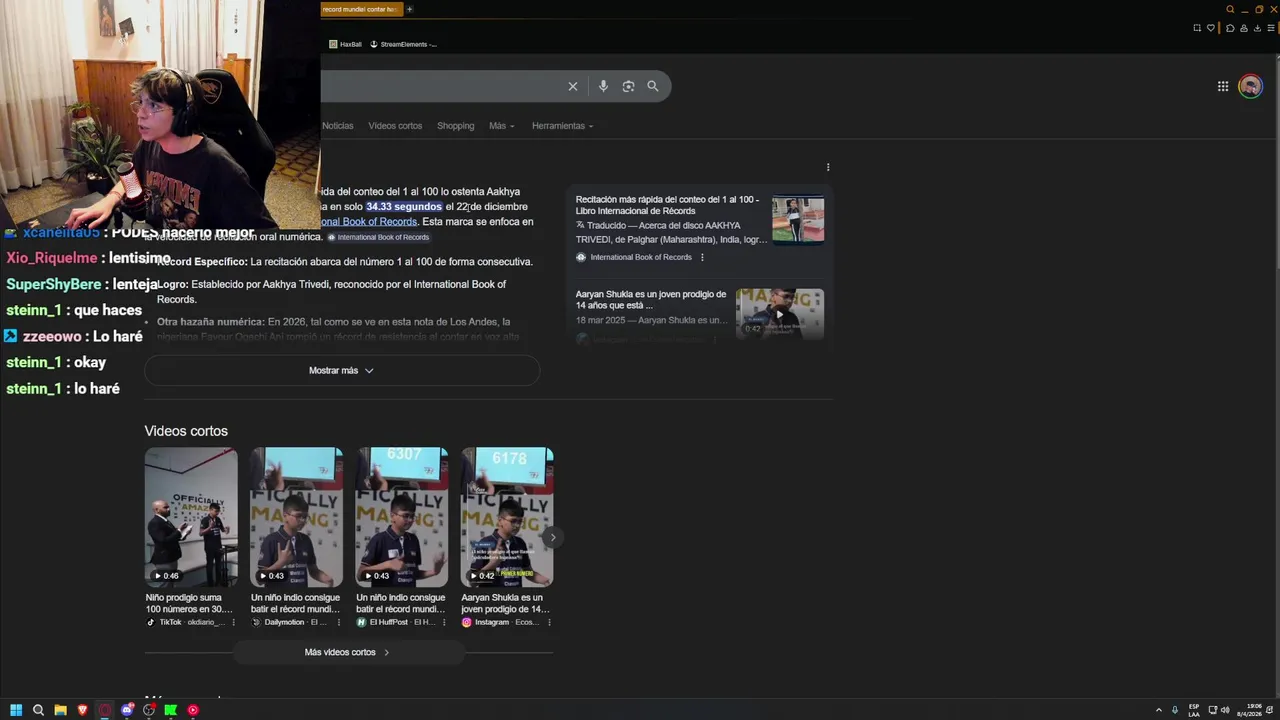This screenshot has width=1280, height=720.
Task: Open Discord from the taskbar
Action: click(x=127, y=710)
